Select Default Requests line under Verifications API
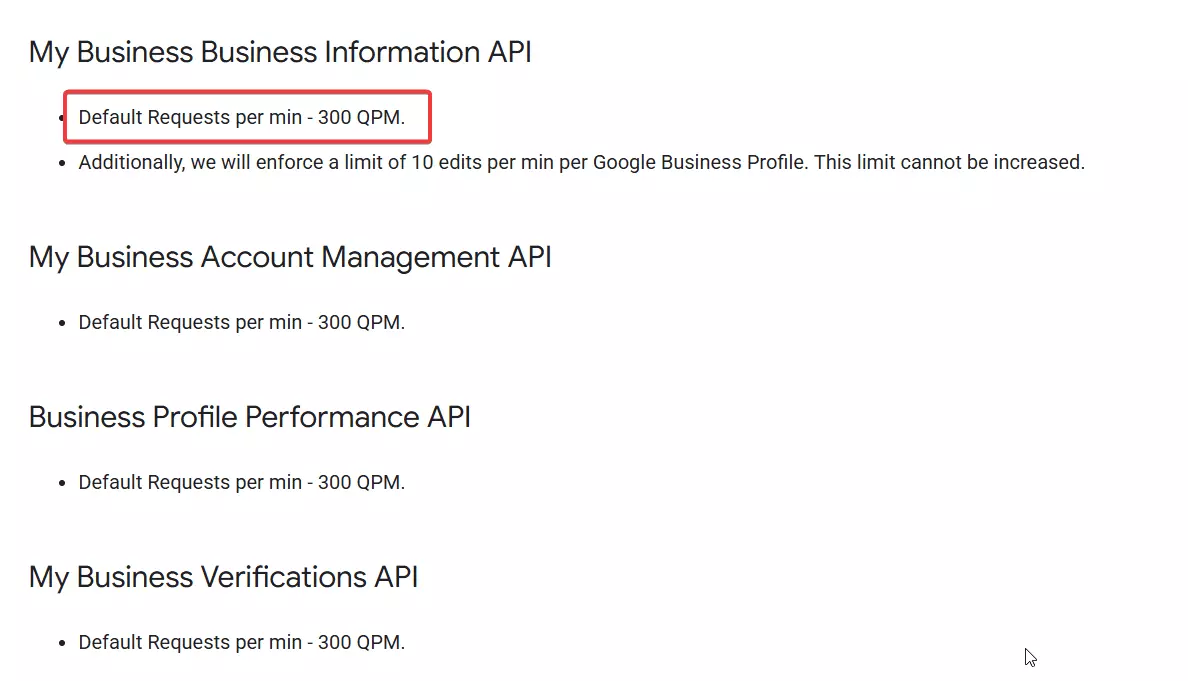 [x=241, y=643]
